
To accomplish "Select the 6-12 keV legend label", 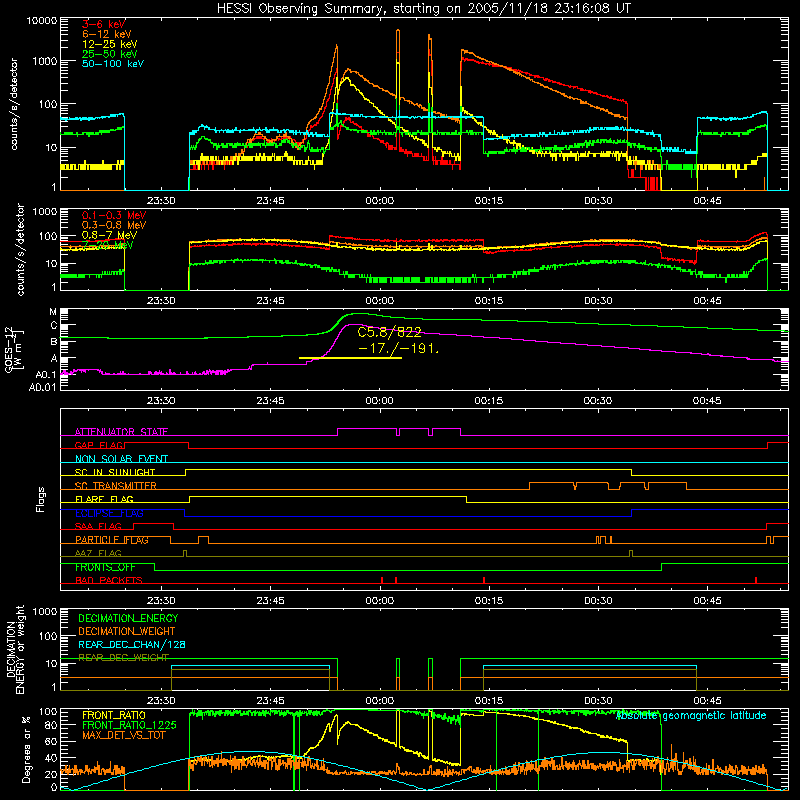I will click(107, 34).
